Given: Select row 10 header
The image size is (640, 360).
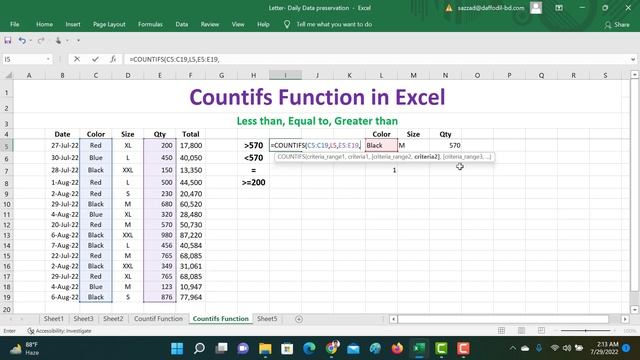Looking at the screenshot, I should (7, 204).
